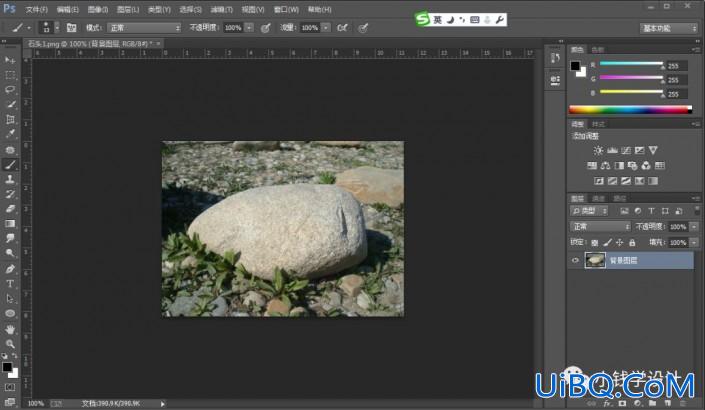
Task: Select the Pen tool
Action: point(10,269)
